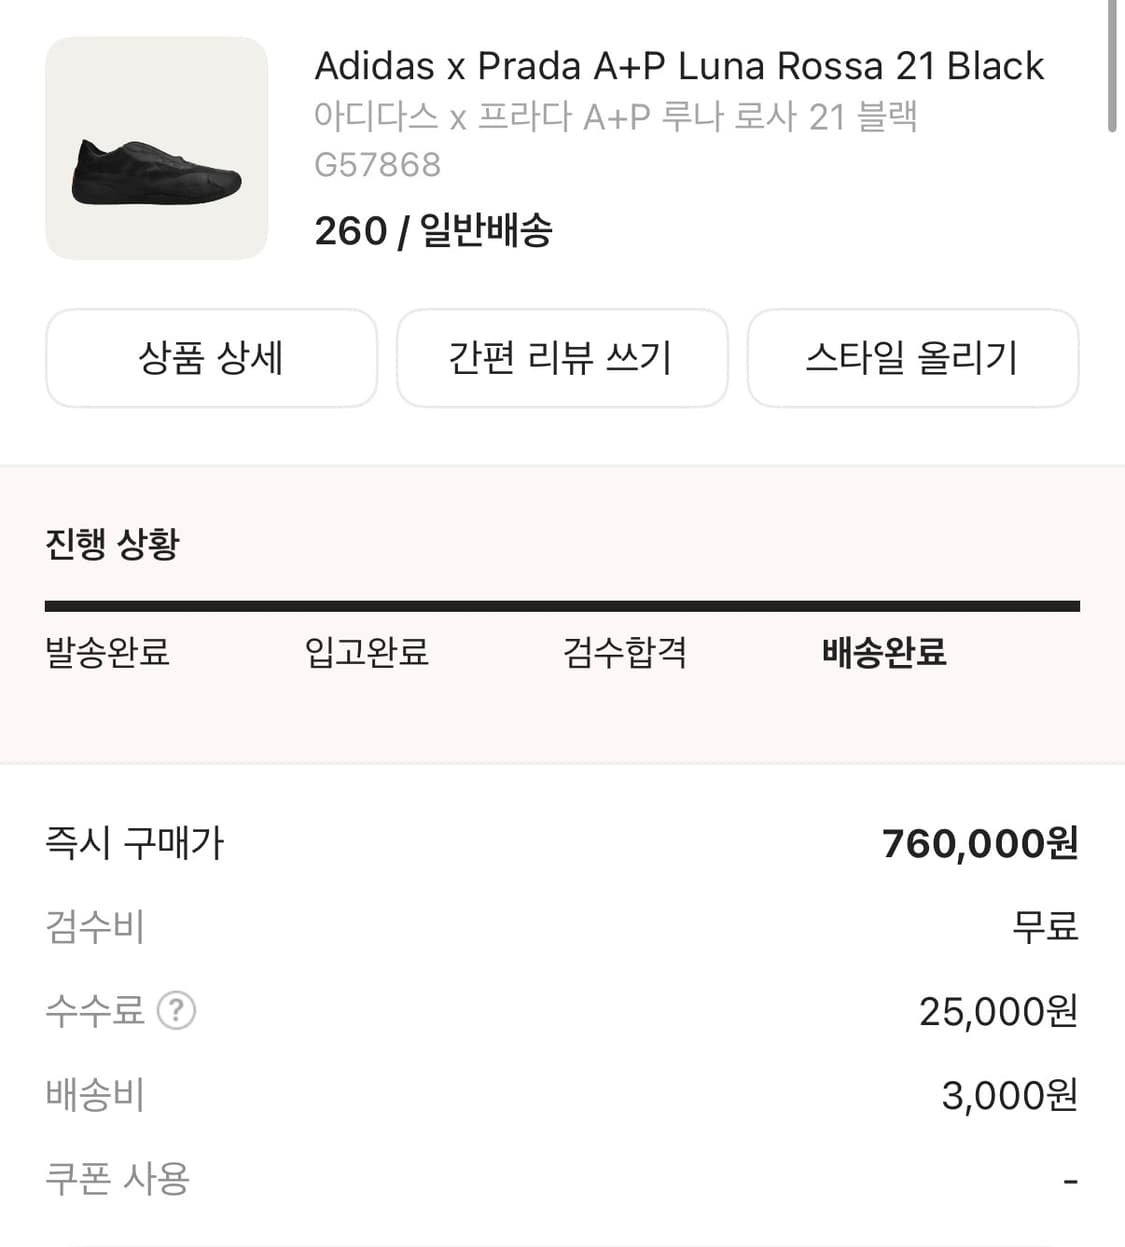Tap the 수수료 fee label
The image size is (1125, 1247).
click(x=95, y=1011)
